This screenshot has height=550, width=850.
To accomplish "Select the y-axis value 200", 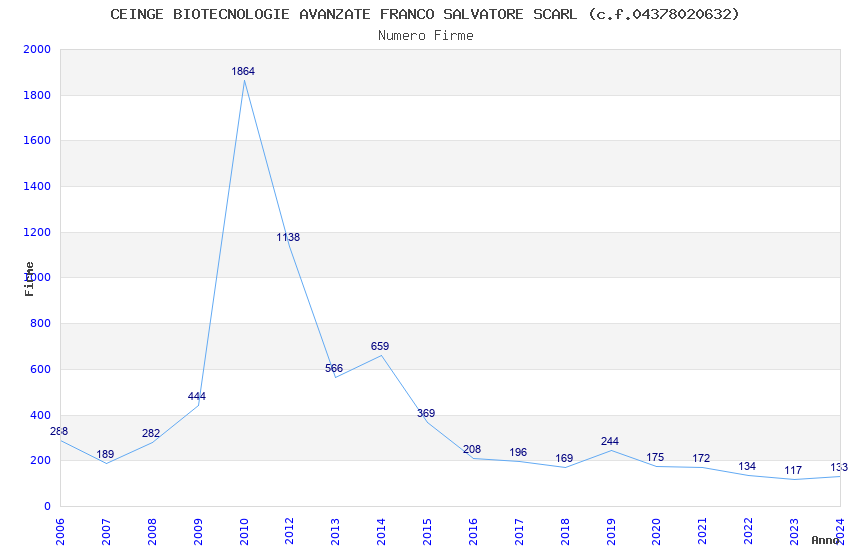I will pos(40,461).
